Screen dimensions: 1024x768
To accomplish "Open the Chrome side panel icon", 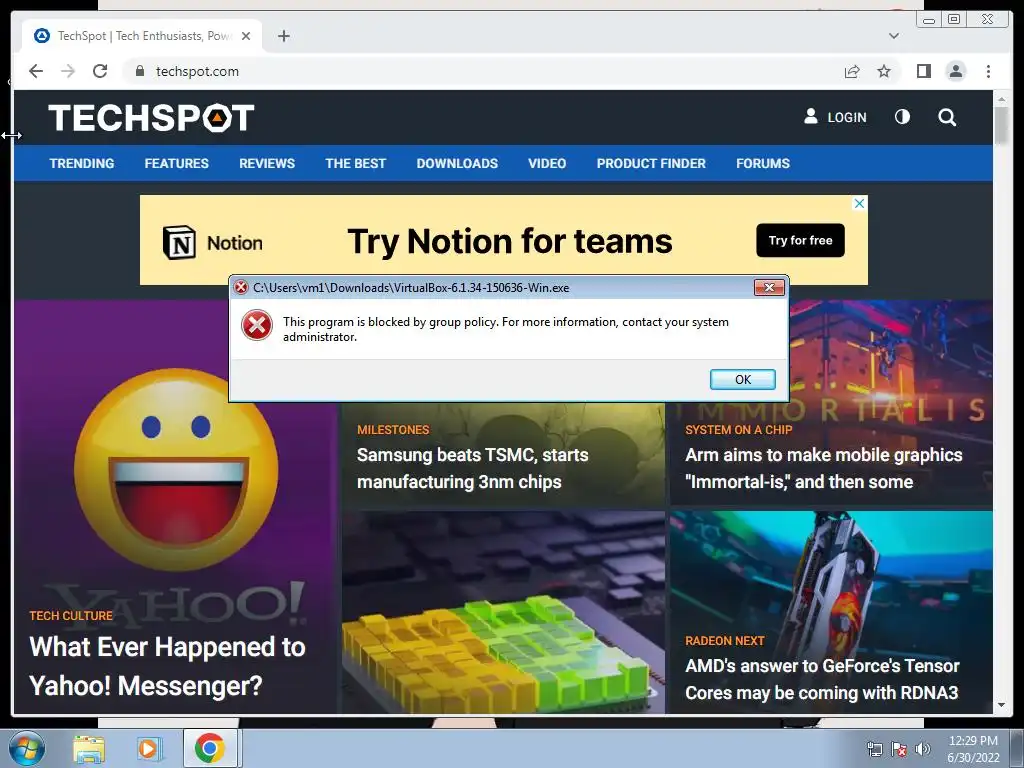I will click(x=923, y=71).
